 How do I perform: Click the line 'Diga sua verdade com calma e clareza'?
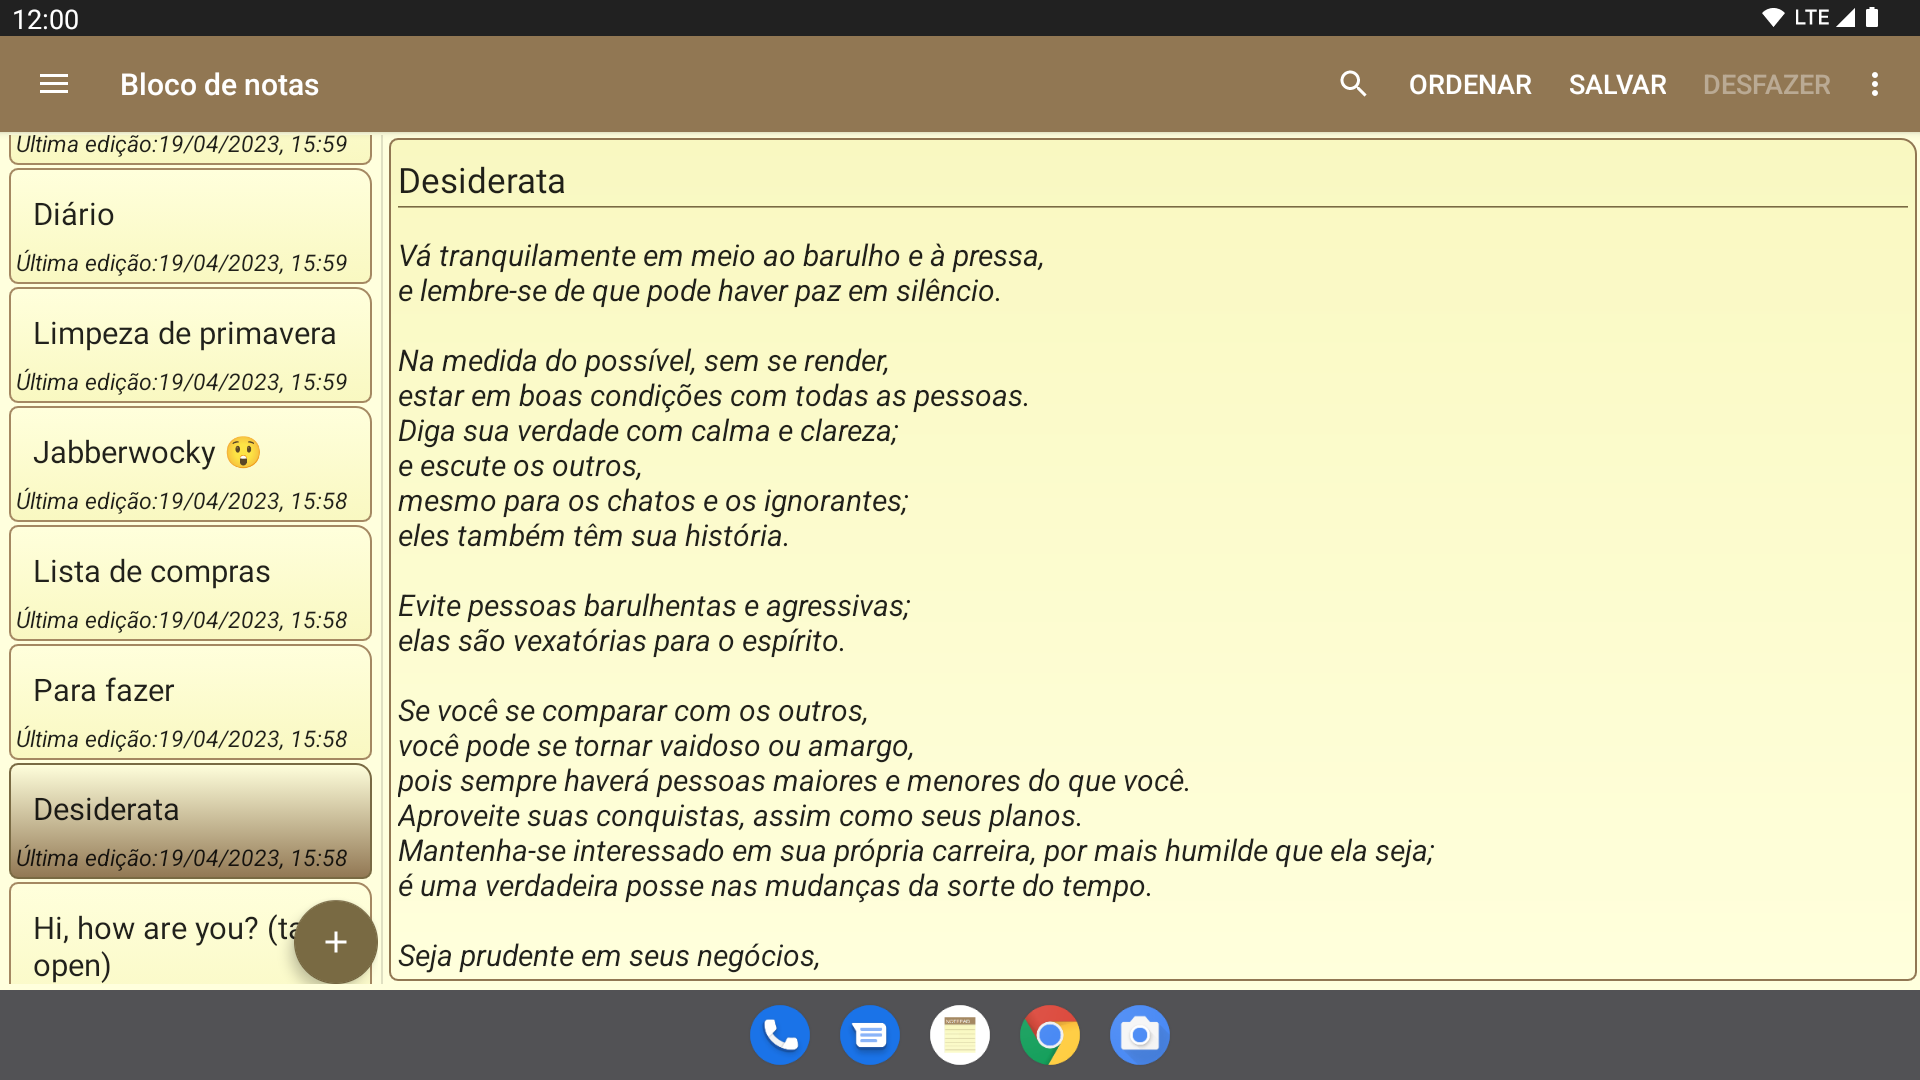pos(648,431)
